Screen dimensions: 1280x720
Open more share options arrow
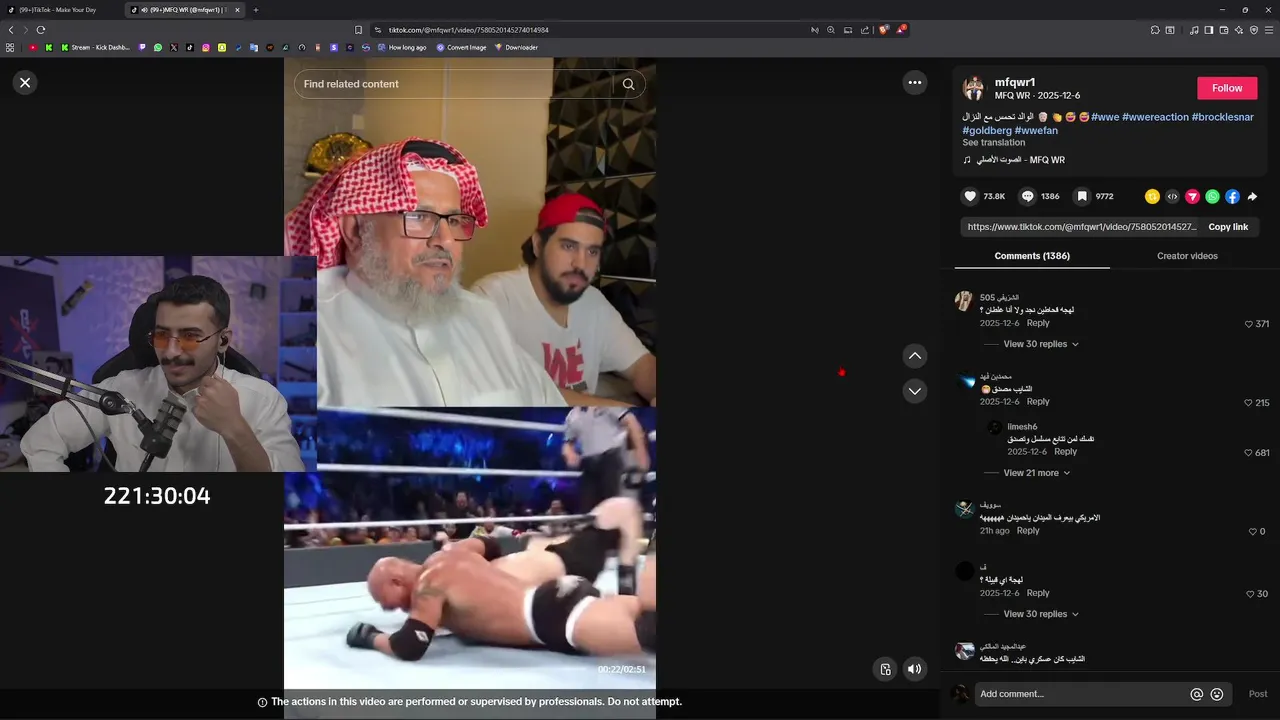coord(1252,197)
